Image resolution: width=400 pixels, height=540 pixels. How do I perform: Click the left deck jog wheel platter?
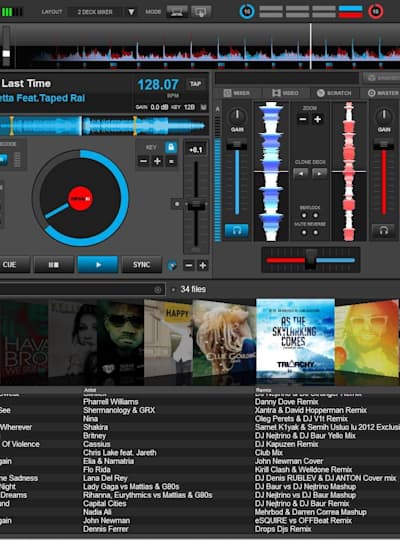tap(80, 198)
